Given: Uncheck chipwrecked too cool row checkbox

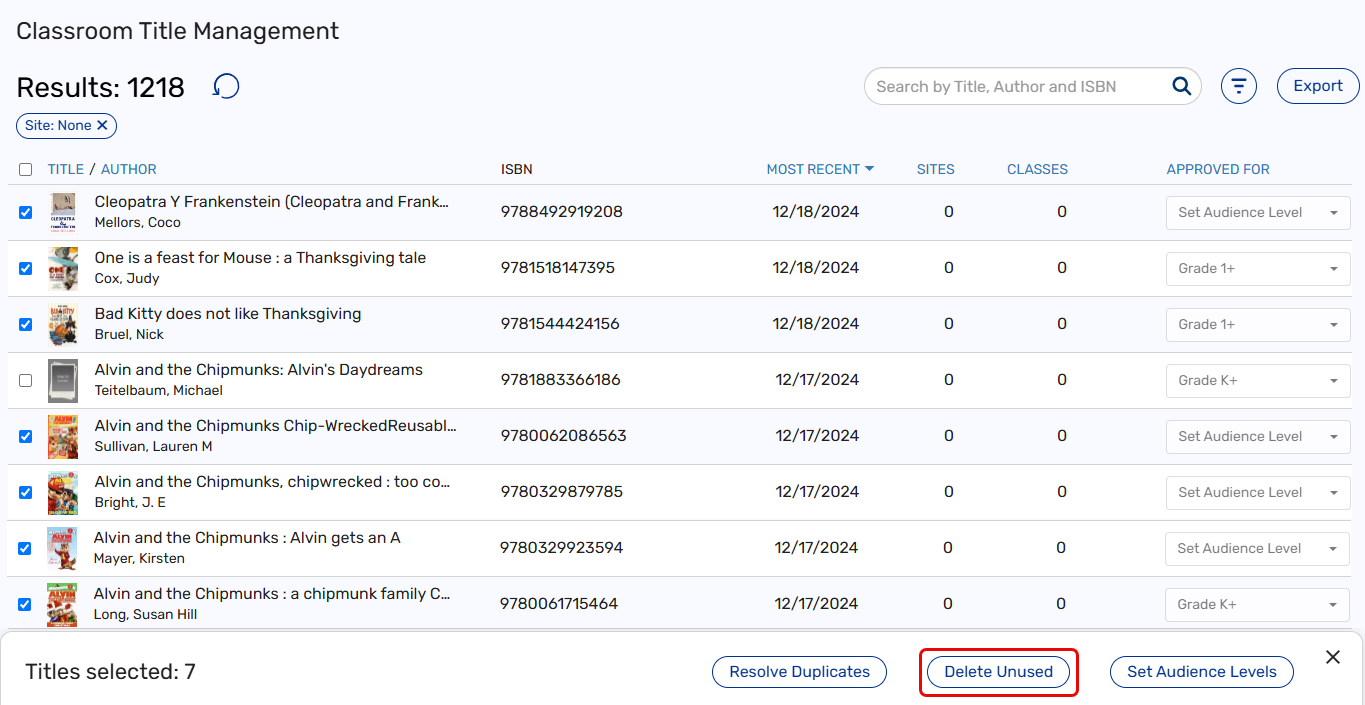Looking at the screenshot, I should tap(26, 492).
